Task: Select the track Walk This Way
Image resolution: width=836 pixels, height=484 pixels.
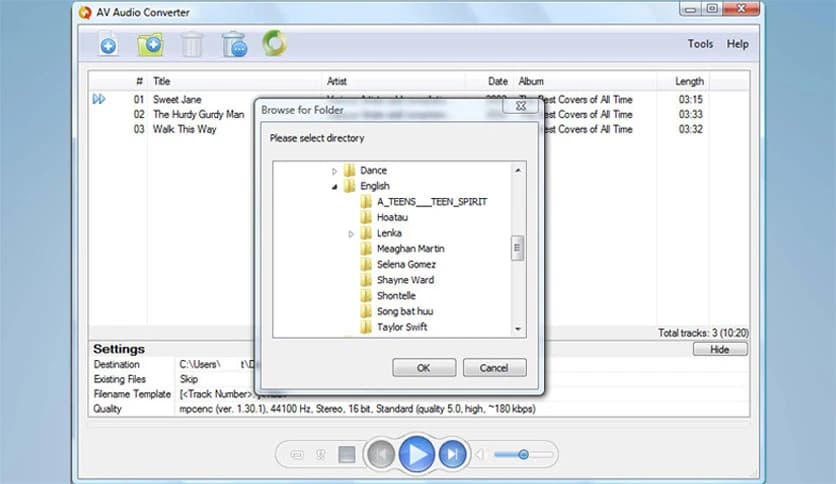Action: pos(184,129)
